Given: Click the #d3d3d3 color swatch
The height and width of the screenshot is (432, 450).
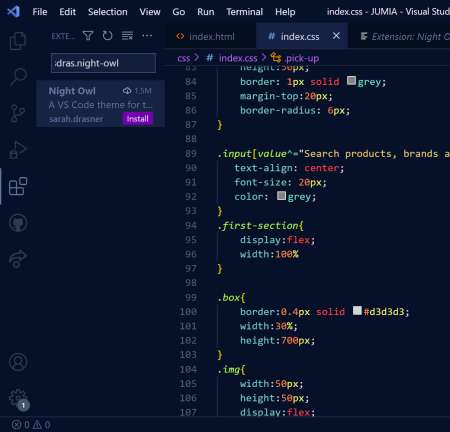Looking at the screenshot, I should click(357, 311).
